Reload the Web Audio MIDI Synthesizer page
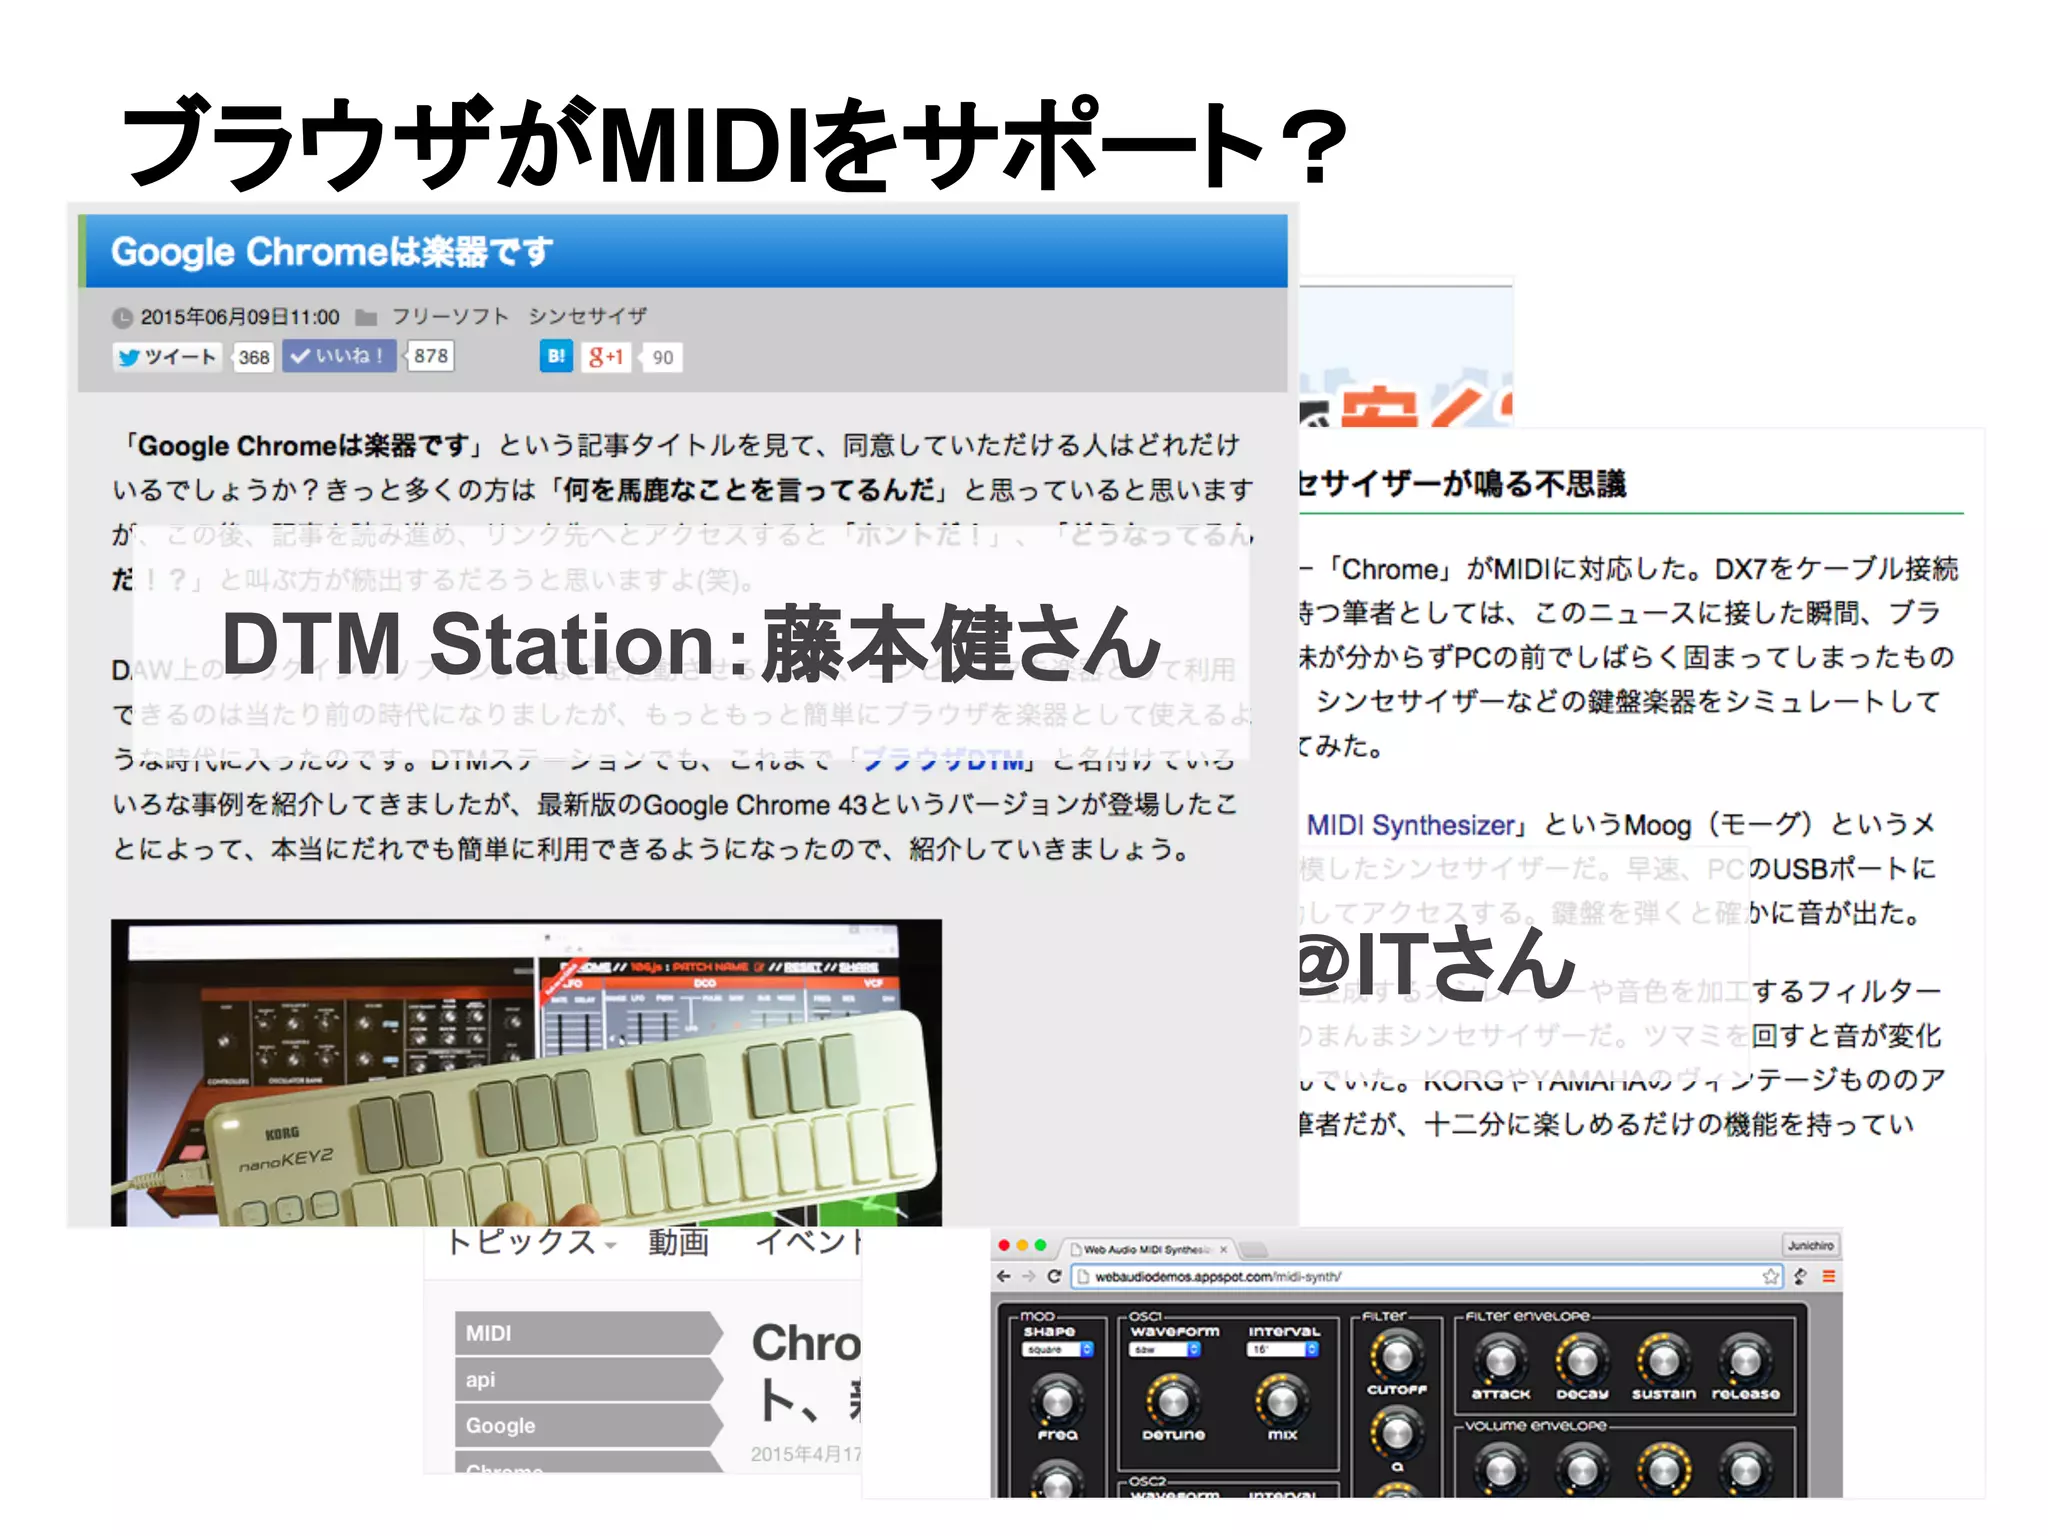 coord(1054,1277)
